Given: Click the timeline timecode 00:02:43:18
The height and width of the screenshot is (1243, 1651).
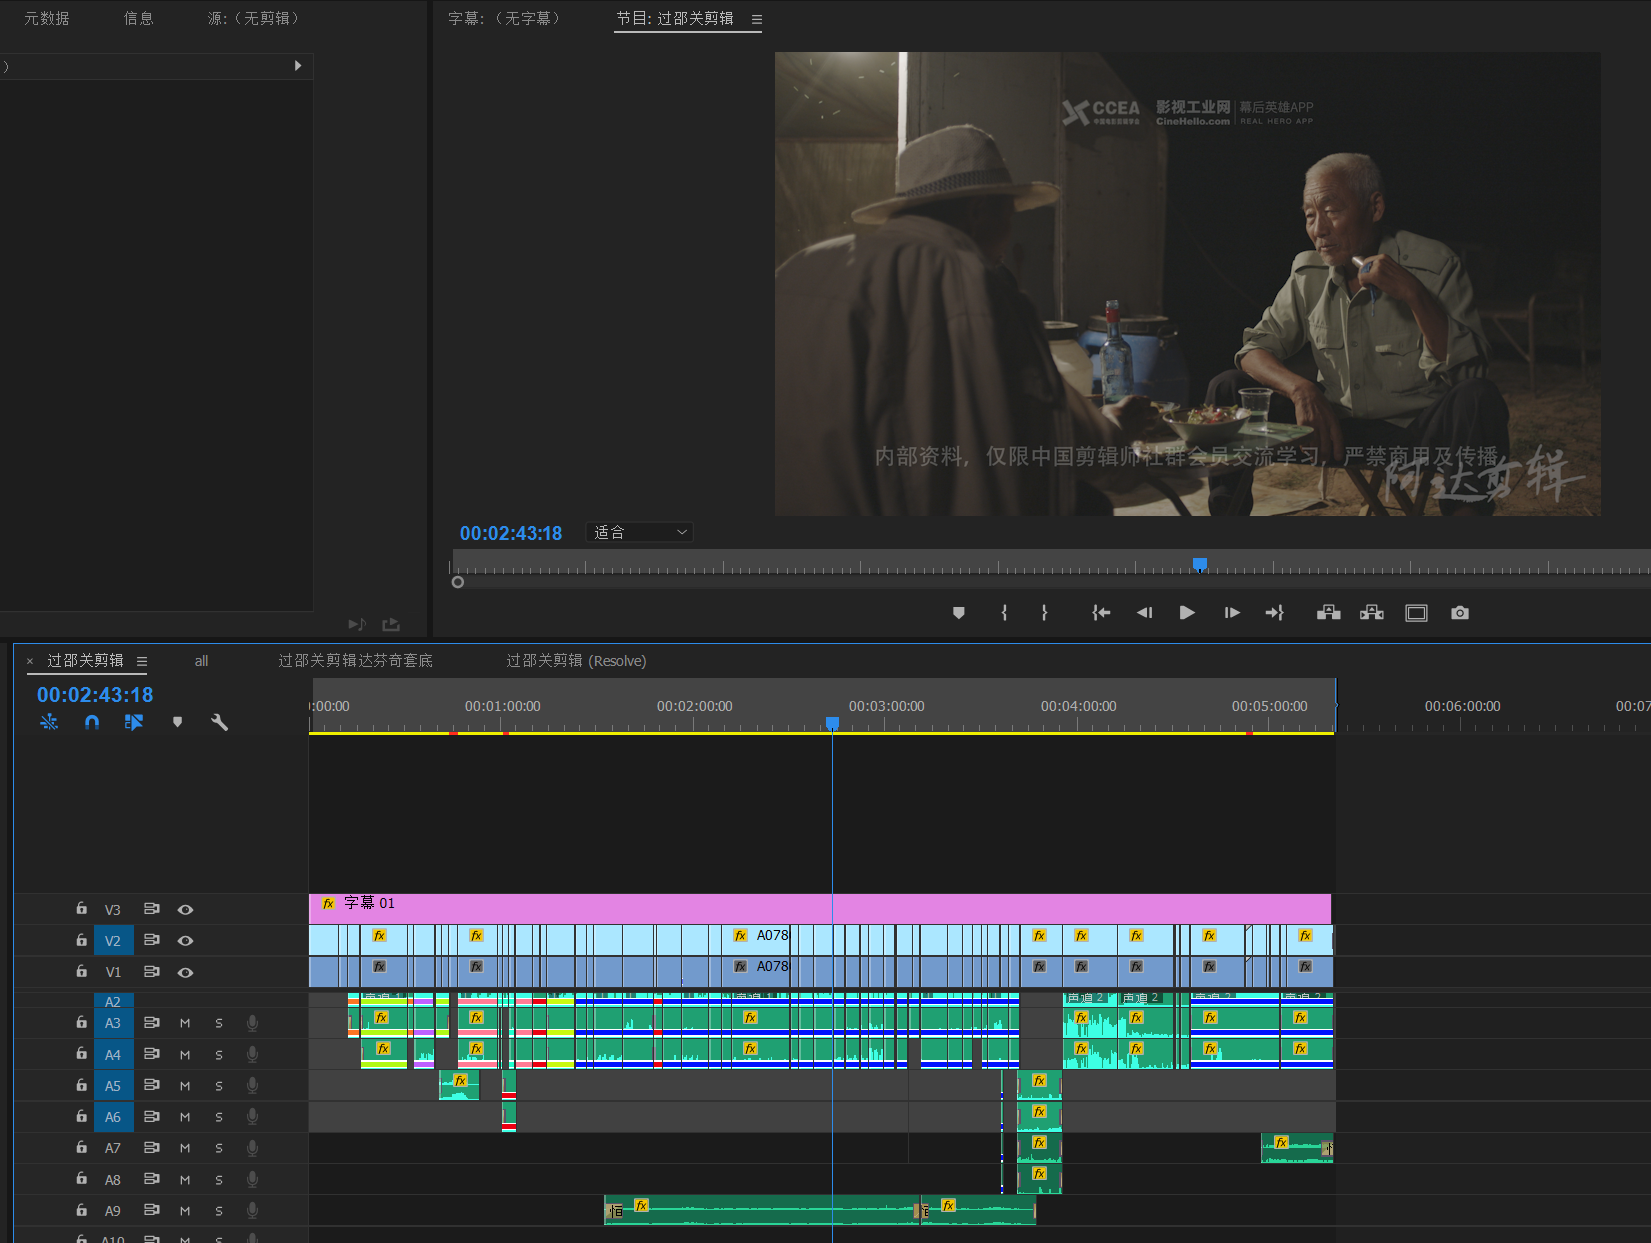Looking at the screenshot, I should click(x=95, y=695).
